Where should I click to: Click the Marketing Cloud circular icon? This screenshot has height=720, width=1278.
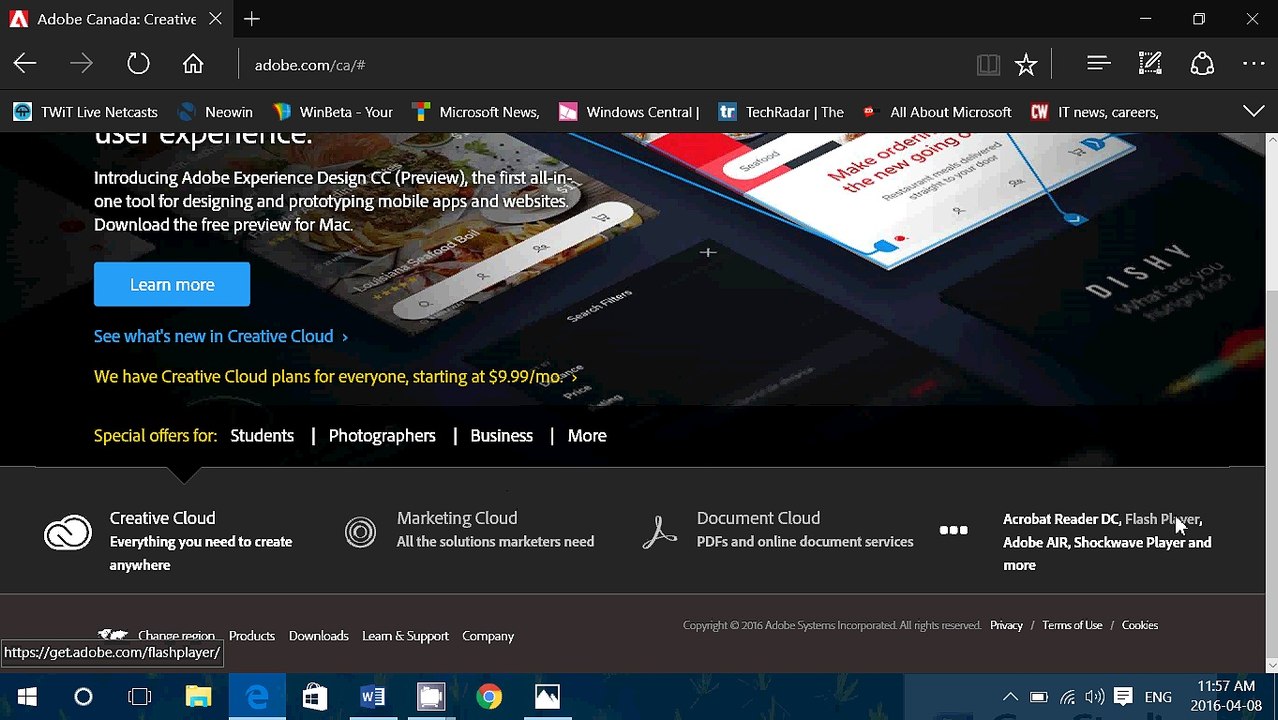coord(360,532)
